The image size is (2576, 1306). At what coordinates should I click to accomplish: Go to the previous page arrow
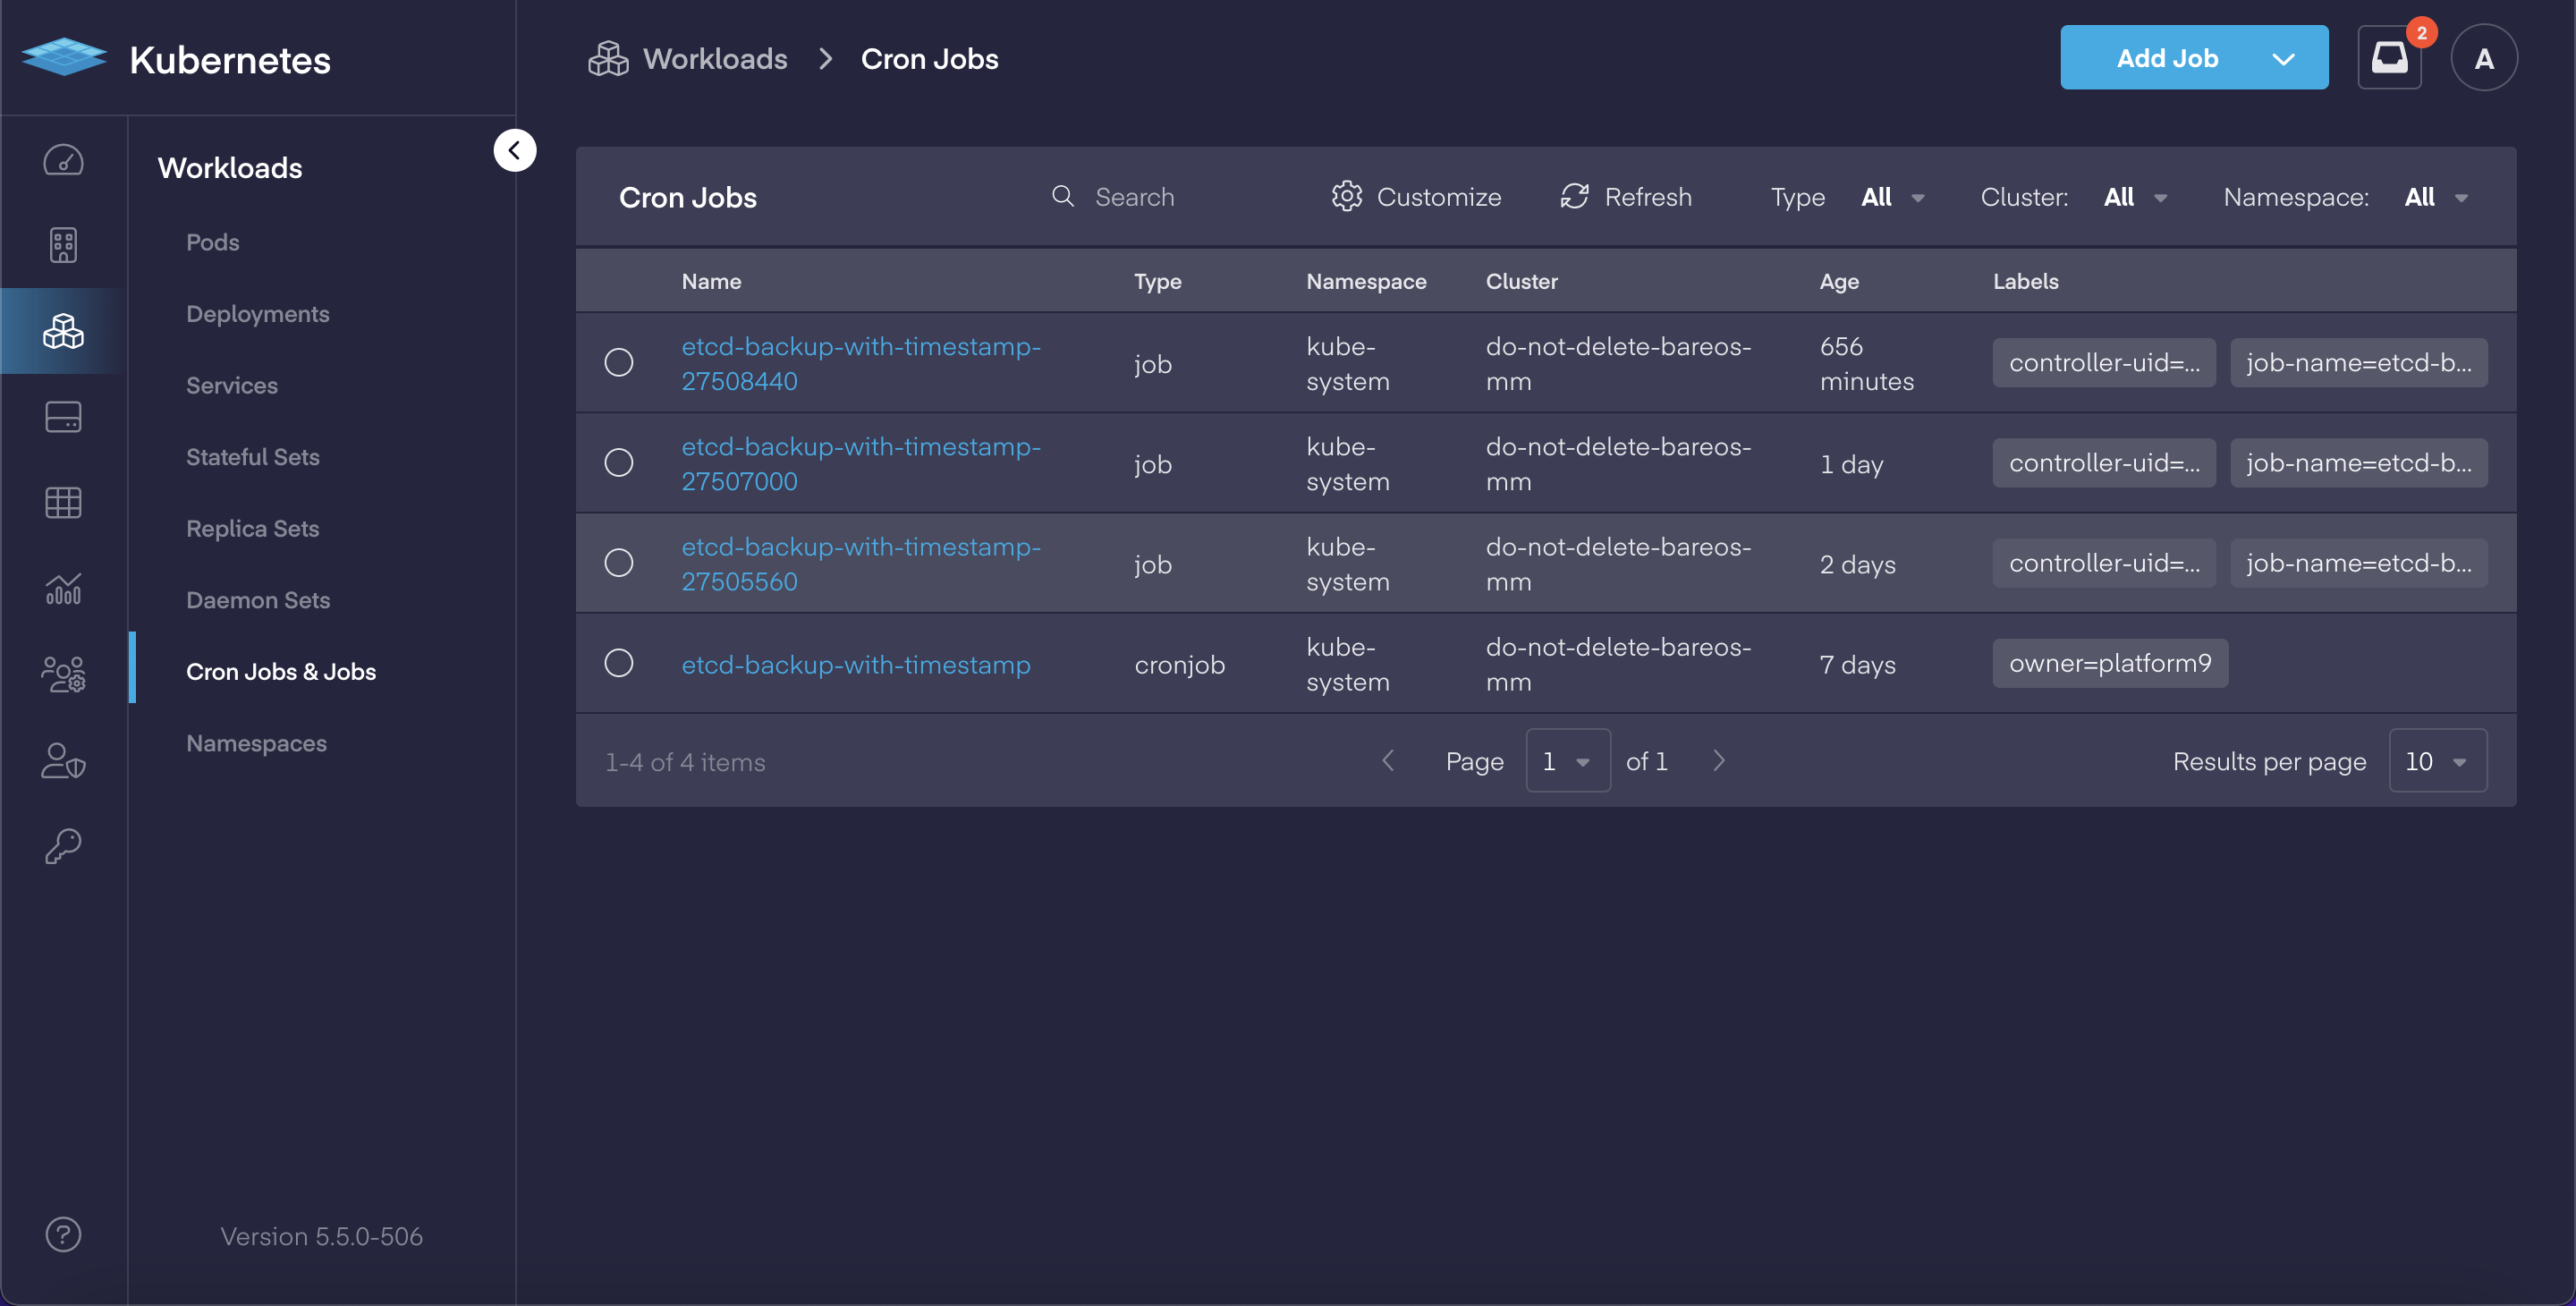pyautogui.click(x=1388, y=761)
